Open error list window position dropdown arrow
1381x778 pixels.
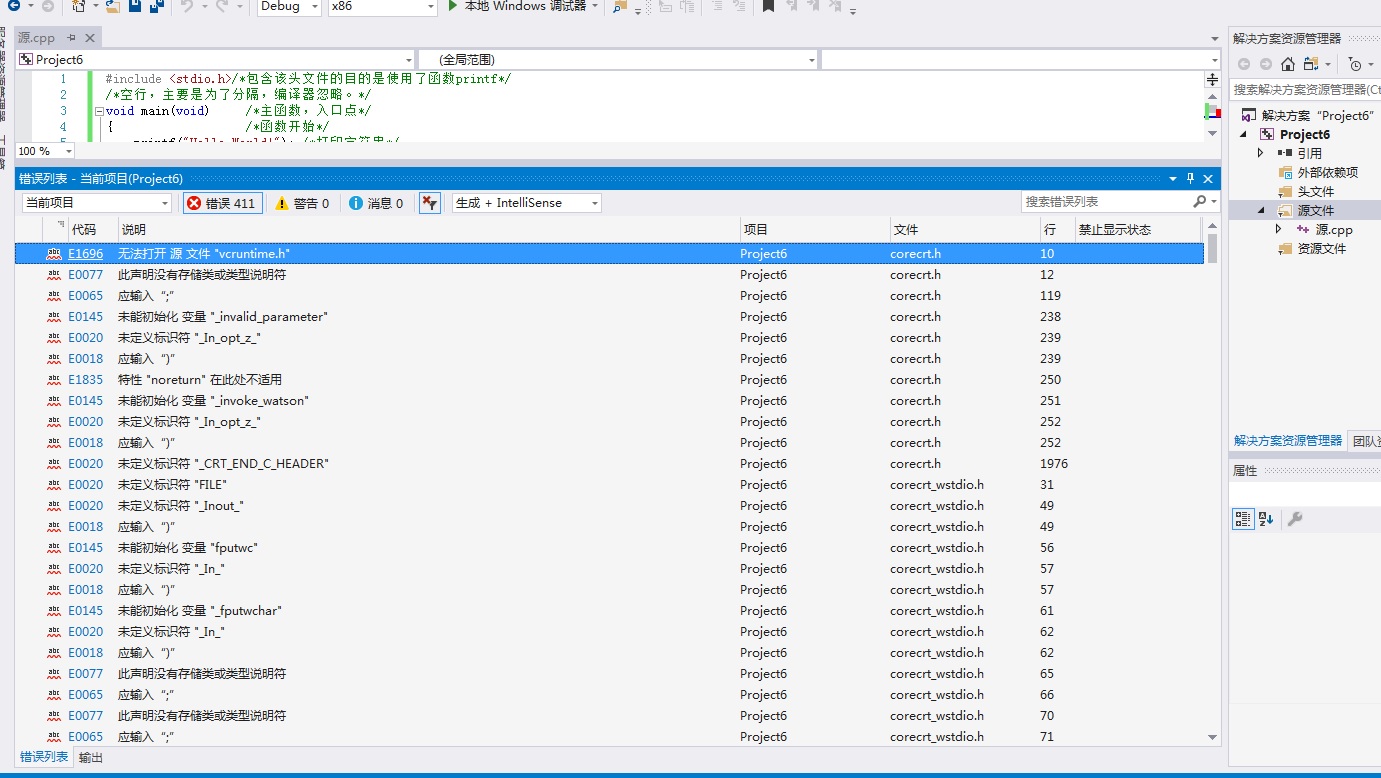coord(1173,178)
